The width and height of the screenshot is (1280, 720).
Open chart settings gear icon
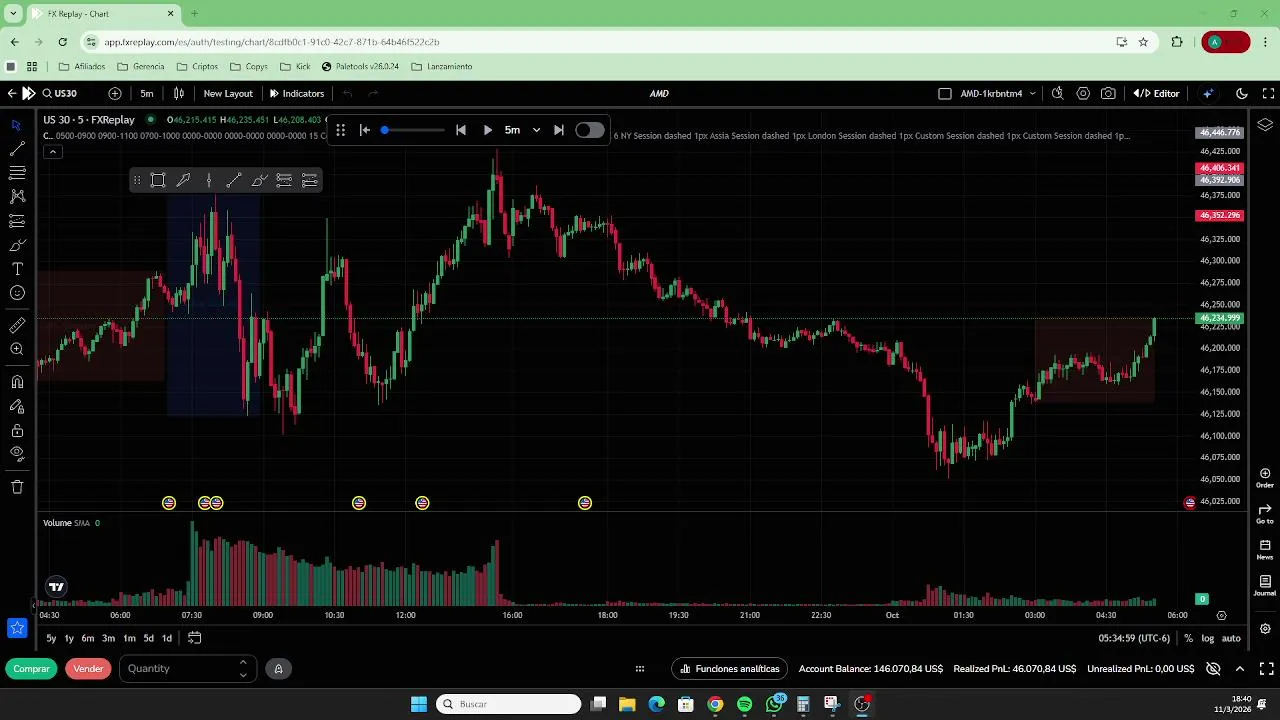pos(1083,93)
